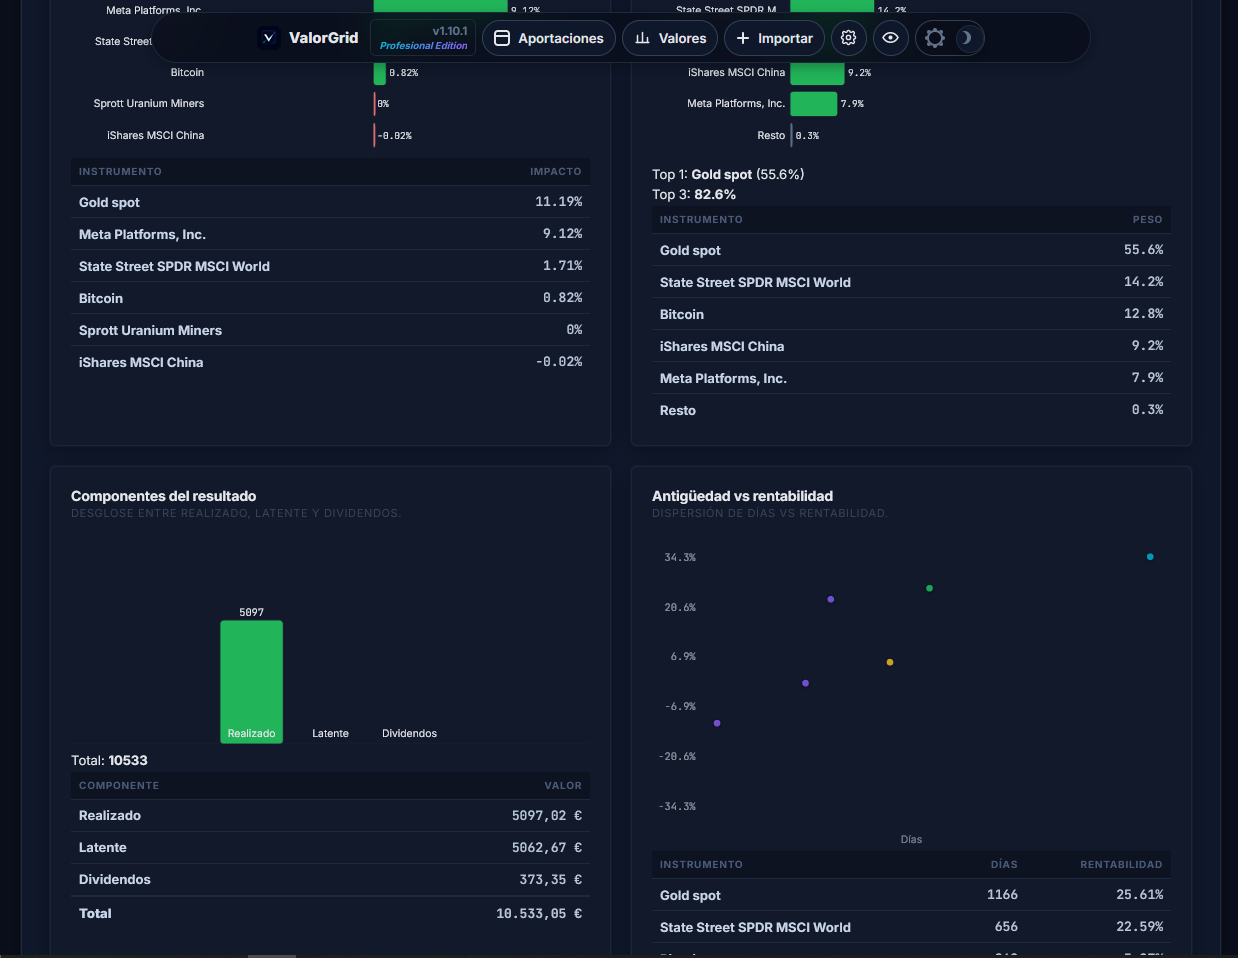Screen dimensions: 1238x958
Task: Click the green Meta Platforms 7.9% bar
Action: (813, 104)
